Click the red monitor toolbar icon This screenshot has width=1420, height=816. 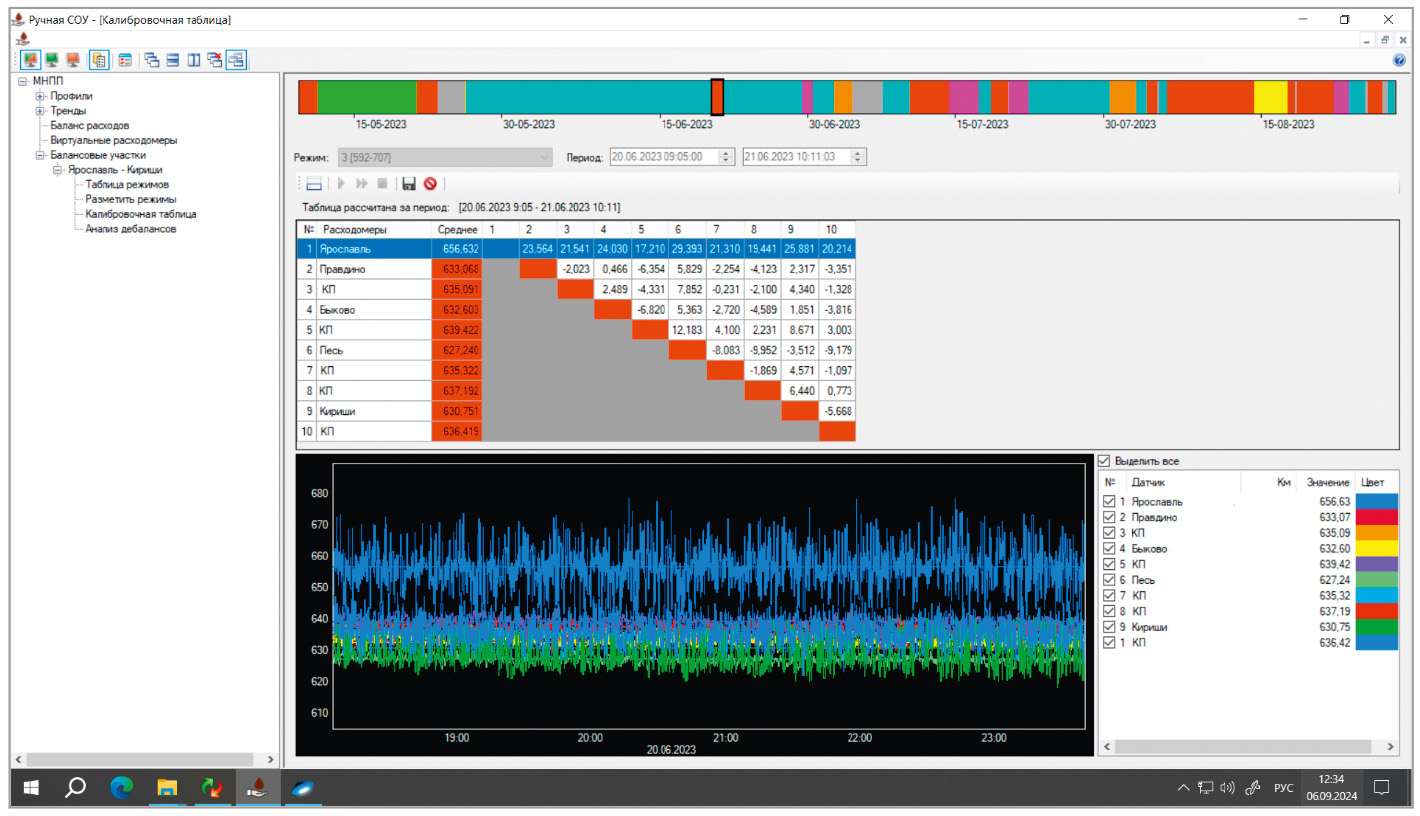point(73,60)
